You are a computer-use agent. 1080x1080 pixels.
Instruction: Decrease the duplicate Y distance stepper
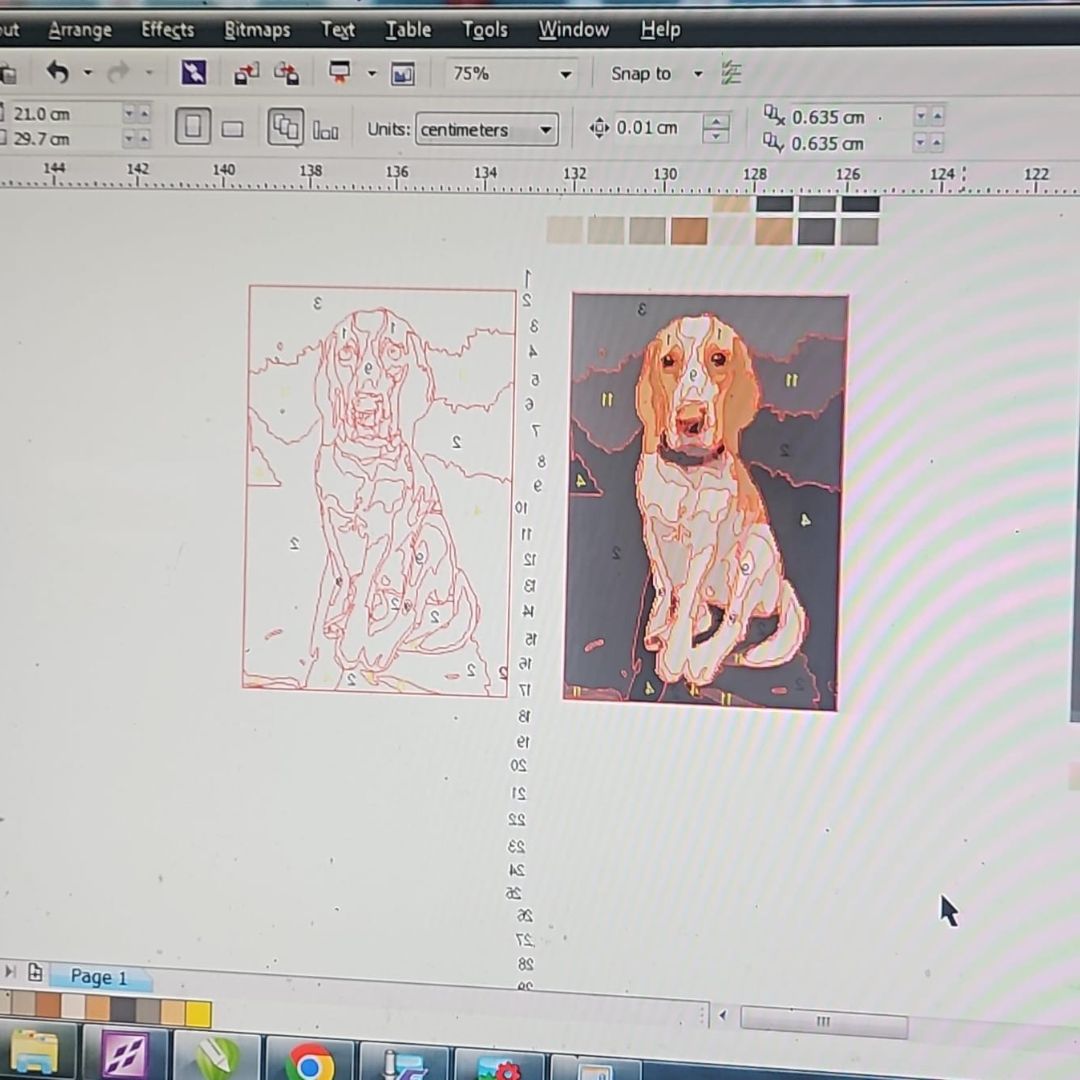(x=921, y=143)
